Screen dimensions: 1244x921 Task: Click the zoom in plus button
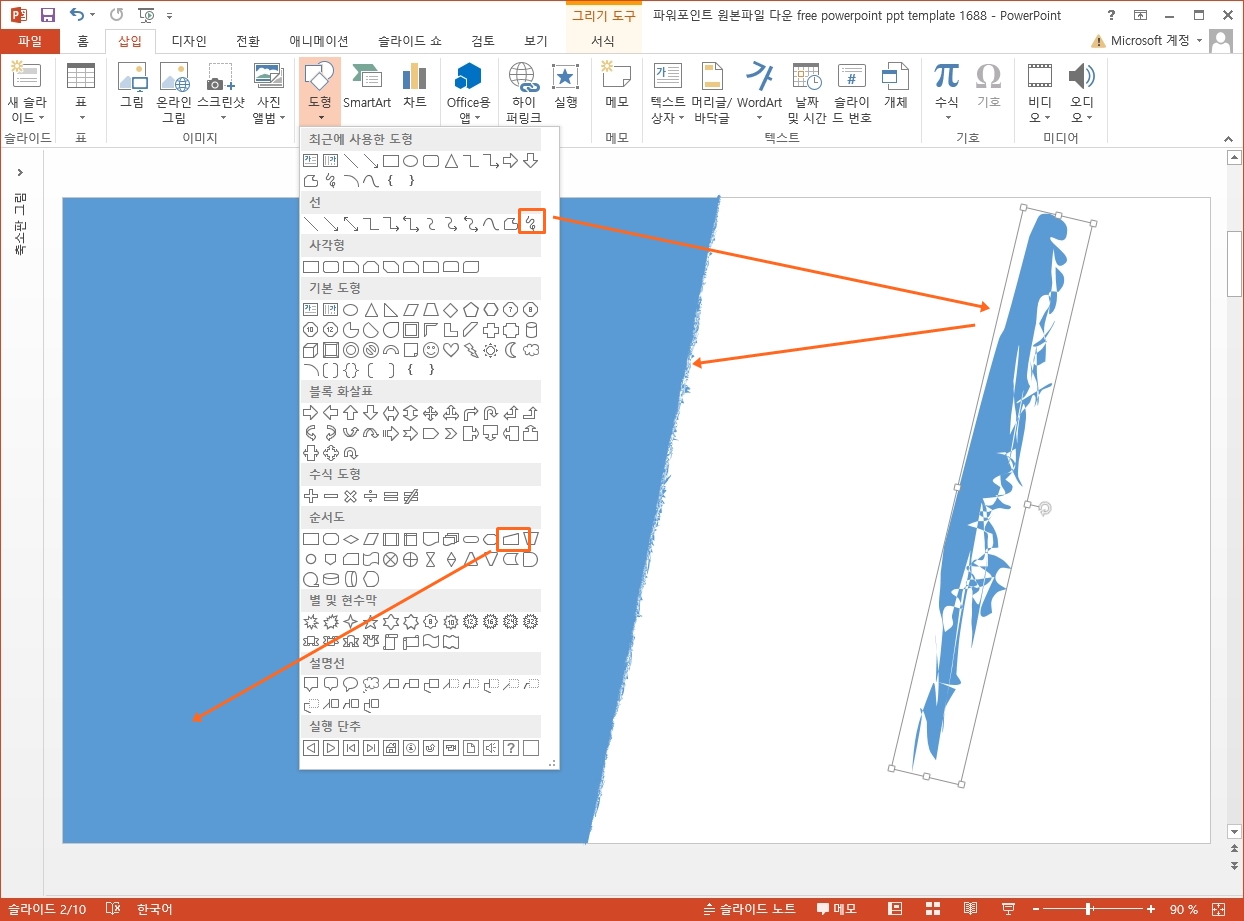click(1151, 909)
